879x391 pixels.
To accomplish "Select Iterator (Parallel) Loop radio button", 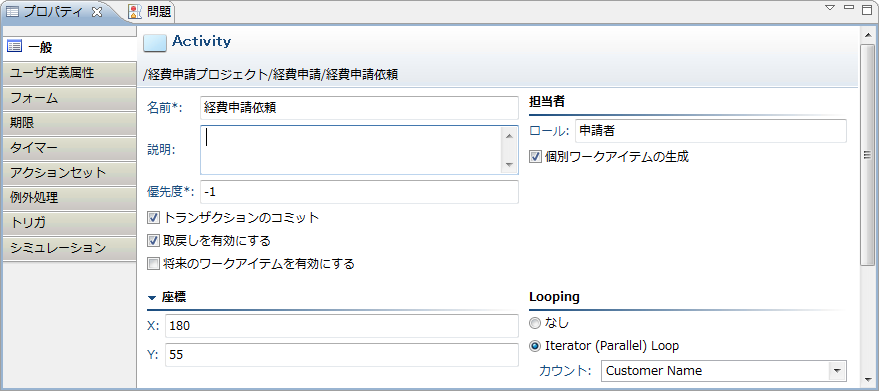I will 535,346.
